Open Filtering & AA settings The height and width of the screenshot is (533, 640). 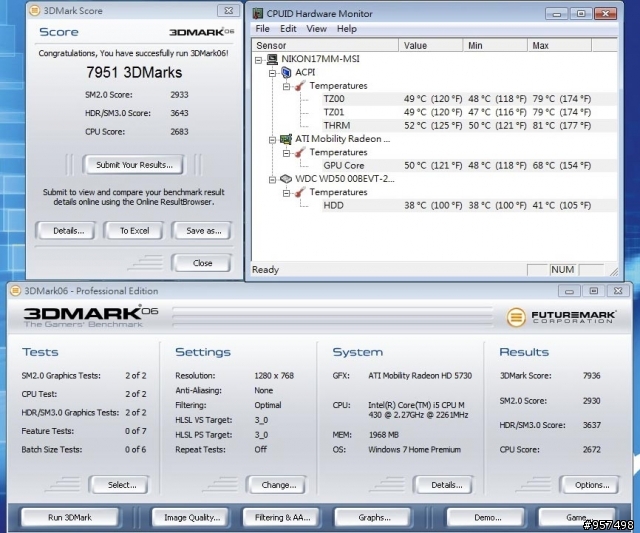(282, 517)
